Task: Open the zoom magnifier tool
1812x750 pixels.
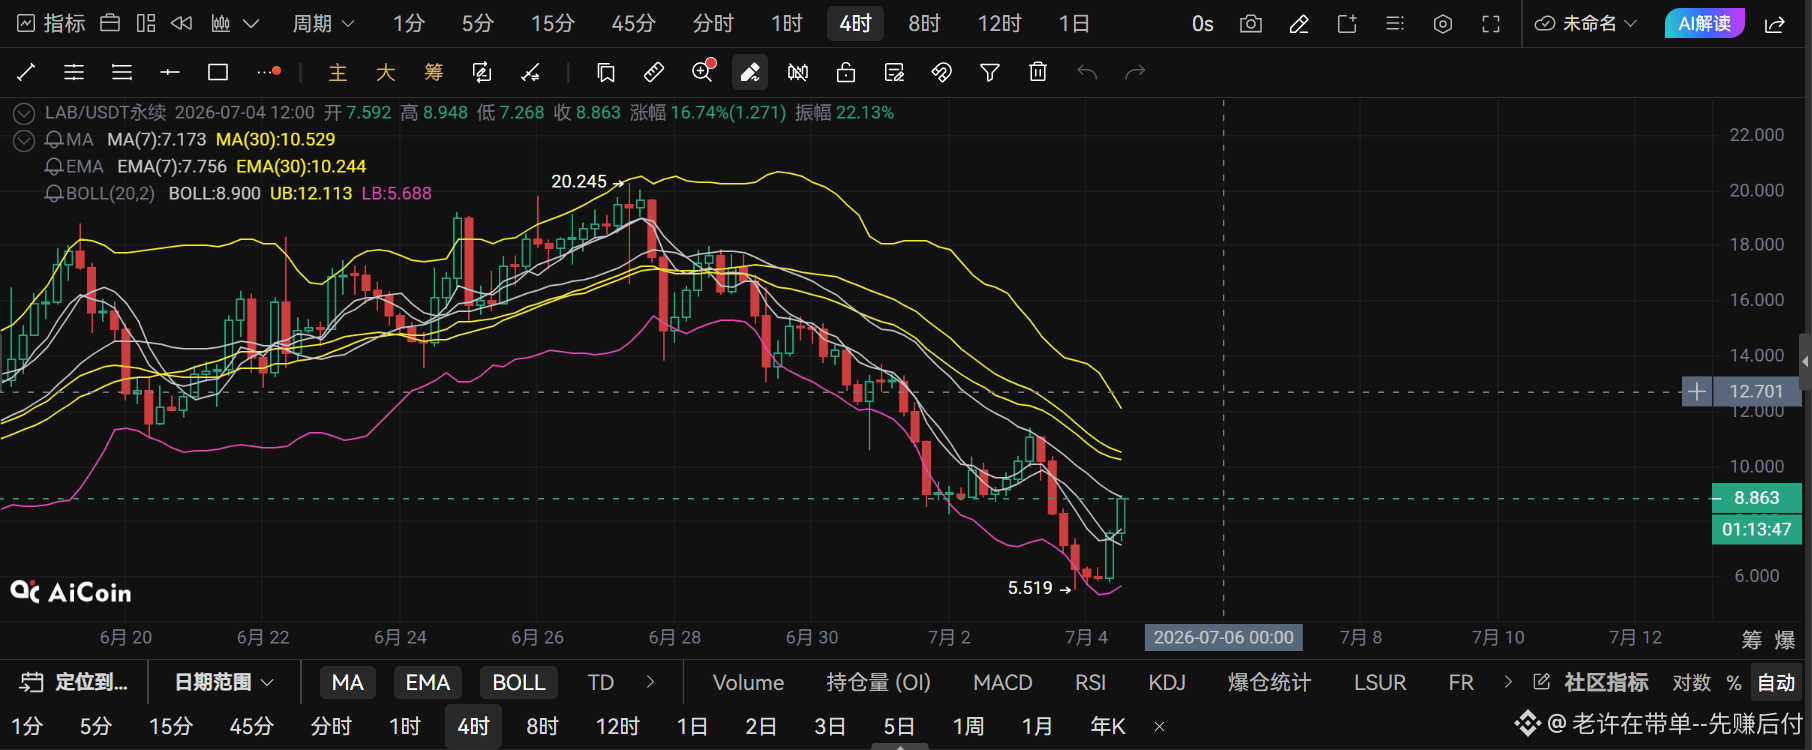Action: 703,71
